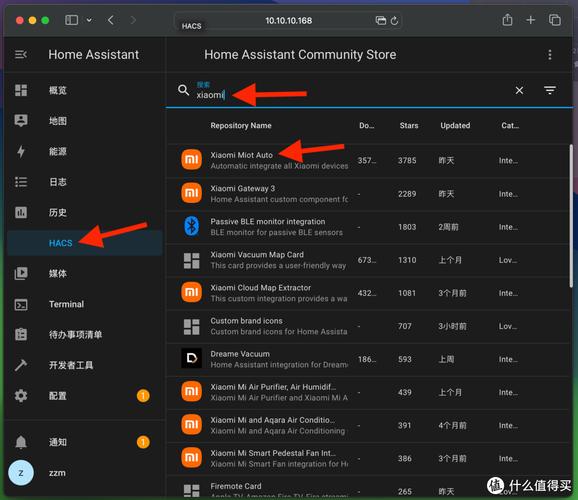Screen dimensions: 578x500
Task: Click the 2周前 updated value
Action: [x=448, y=227]
